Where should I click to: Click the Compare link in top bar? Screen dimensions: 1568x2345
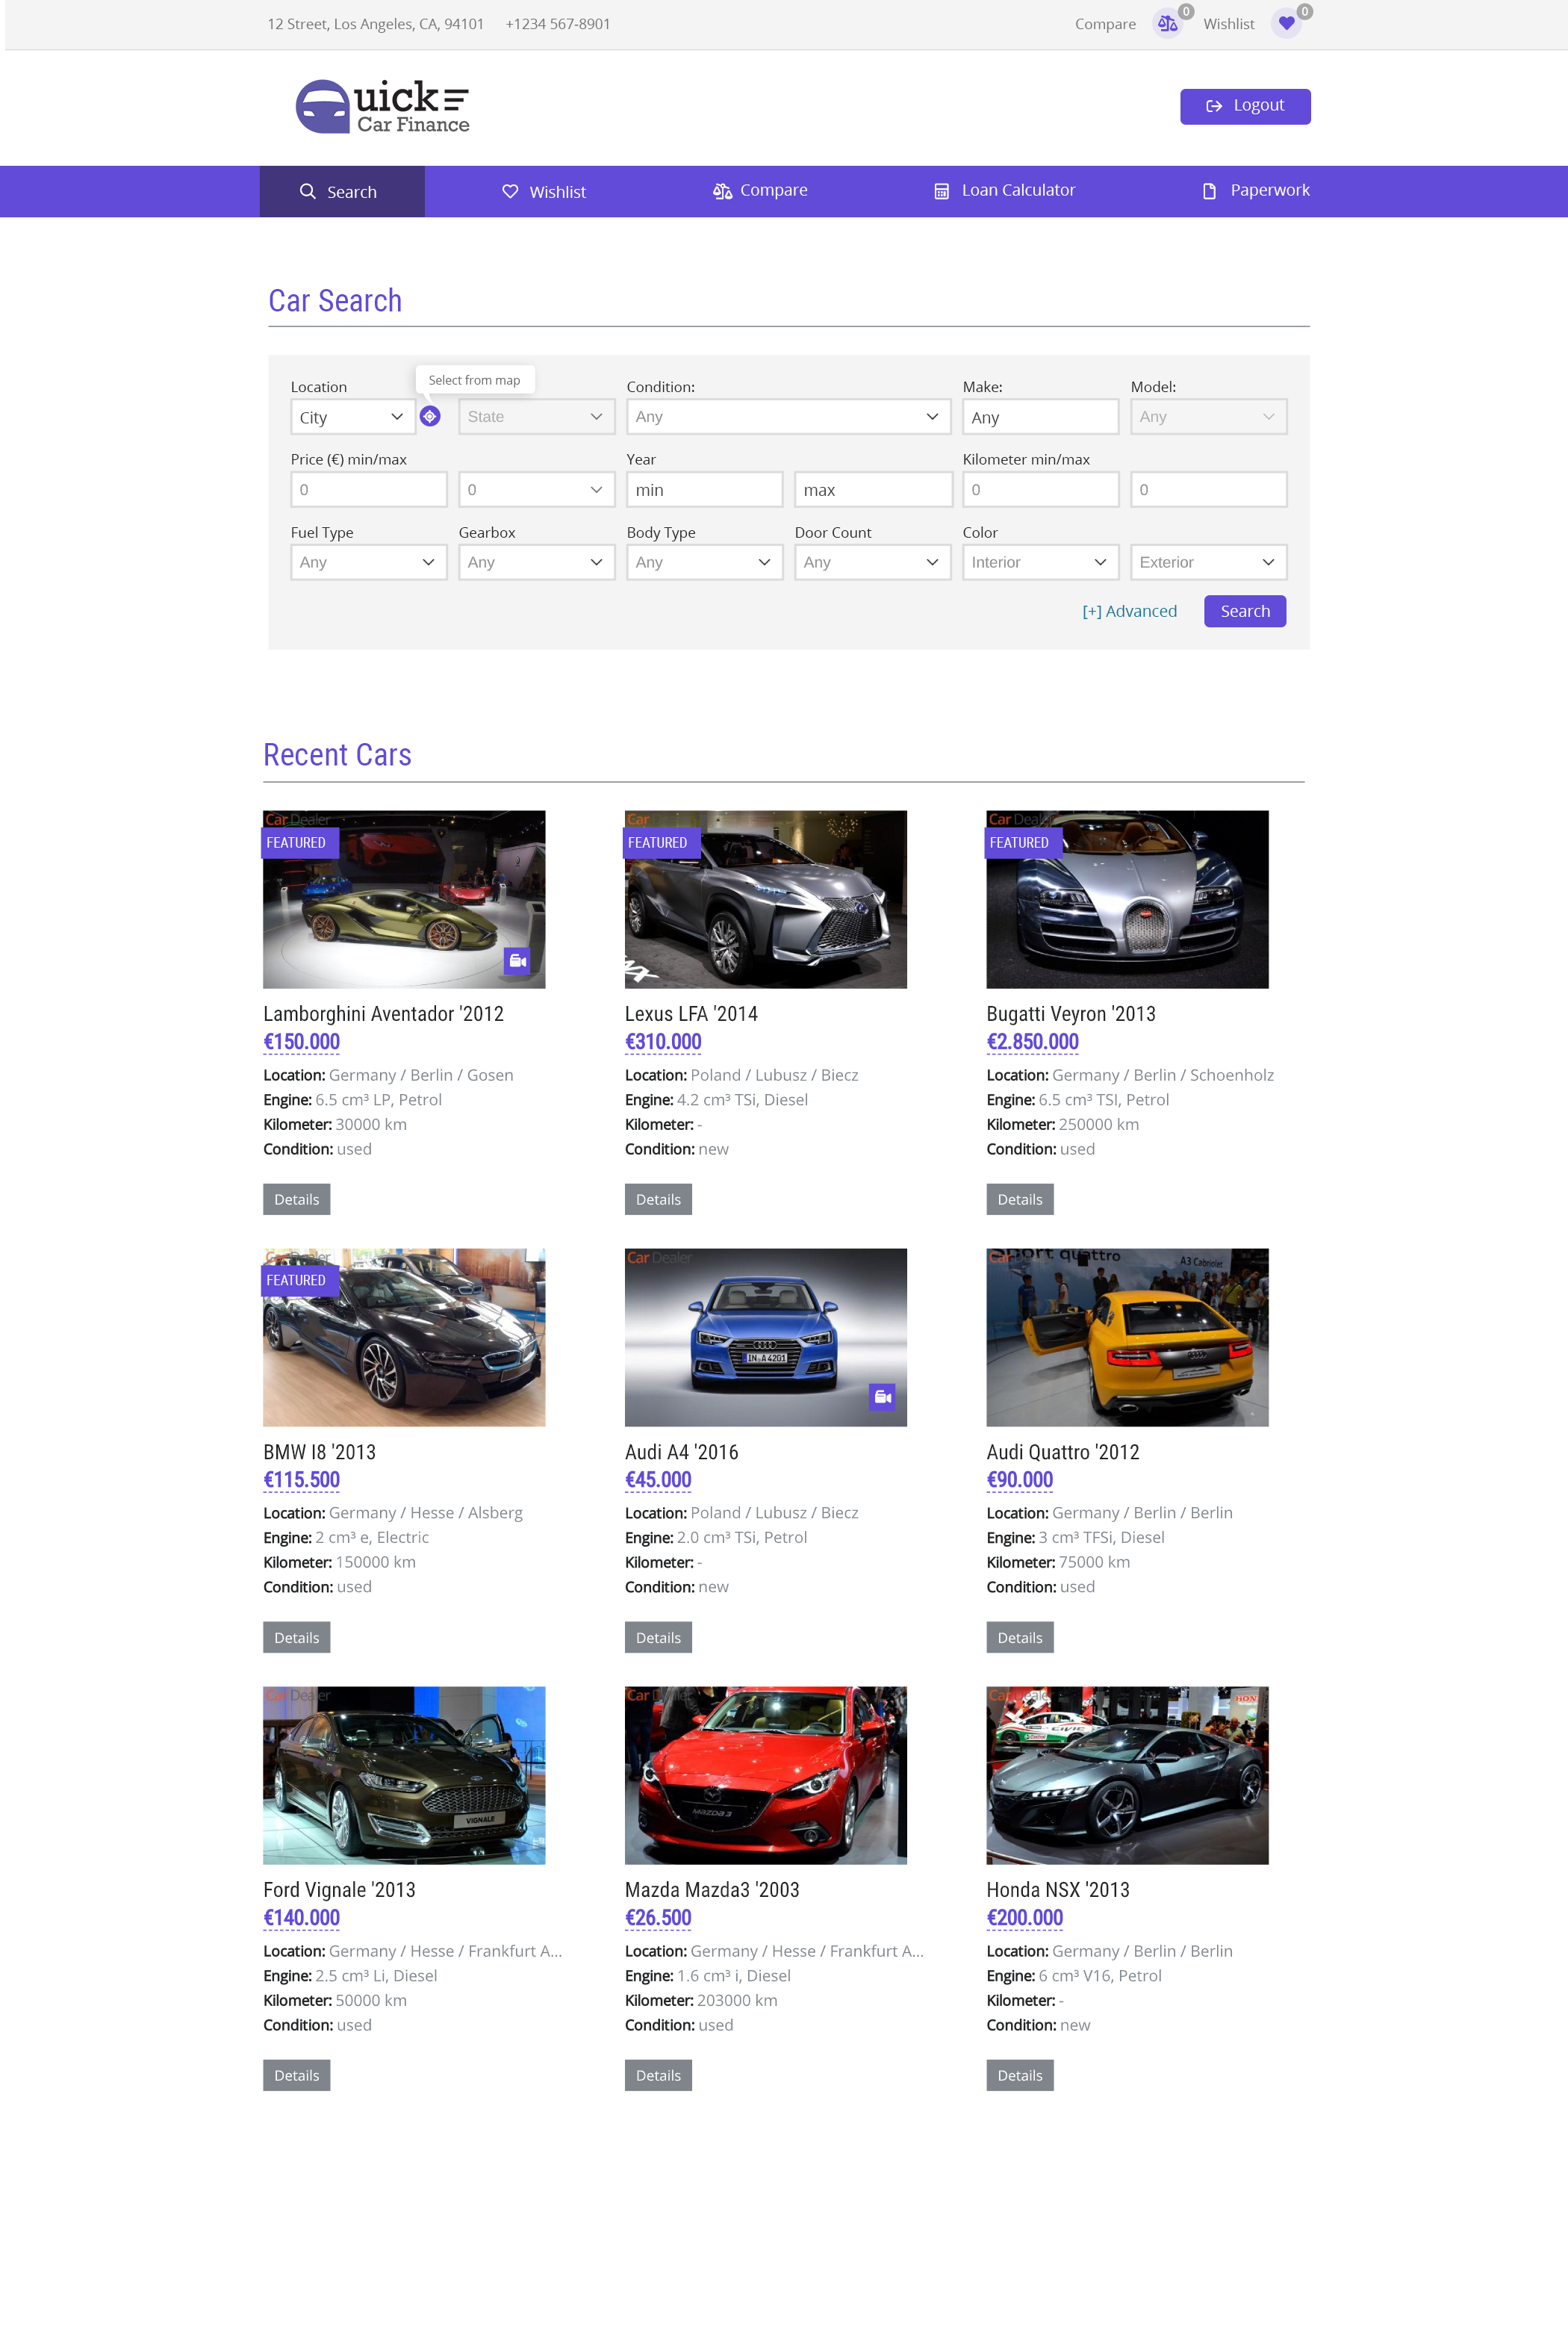tap(1105, 24)
